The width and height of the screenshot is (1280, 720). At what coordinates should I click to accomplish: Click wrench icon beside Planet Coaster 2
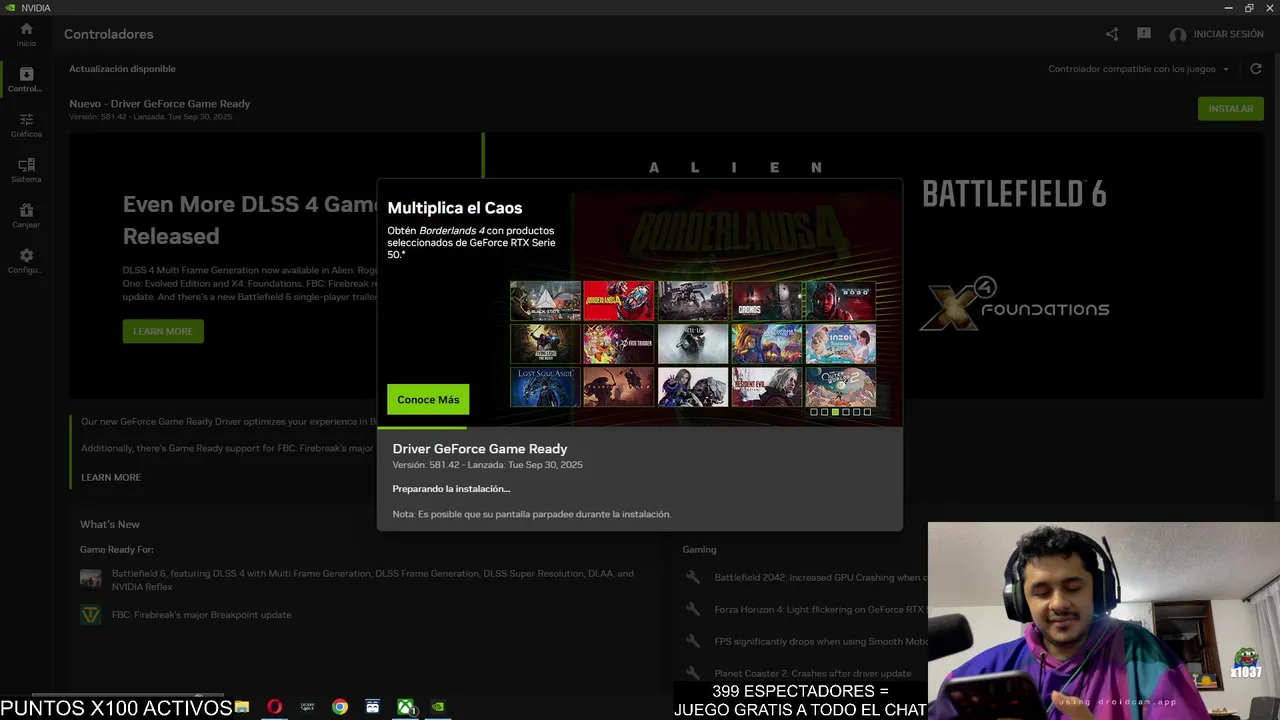pos(692,673)
